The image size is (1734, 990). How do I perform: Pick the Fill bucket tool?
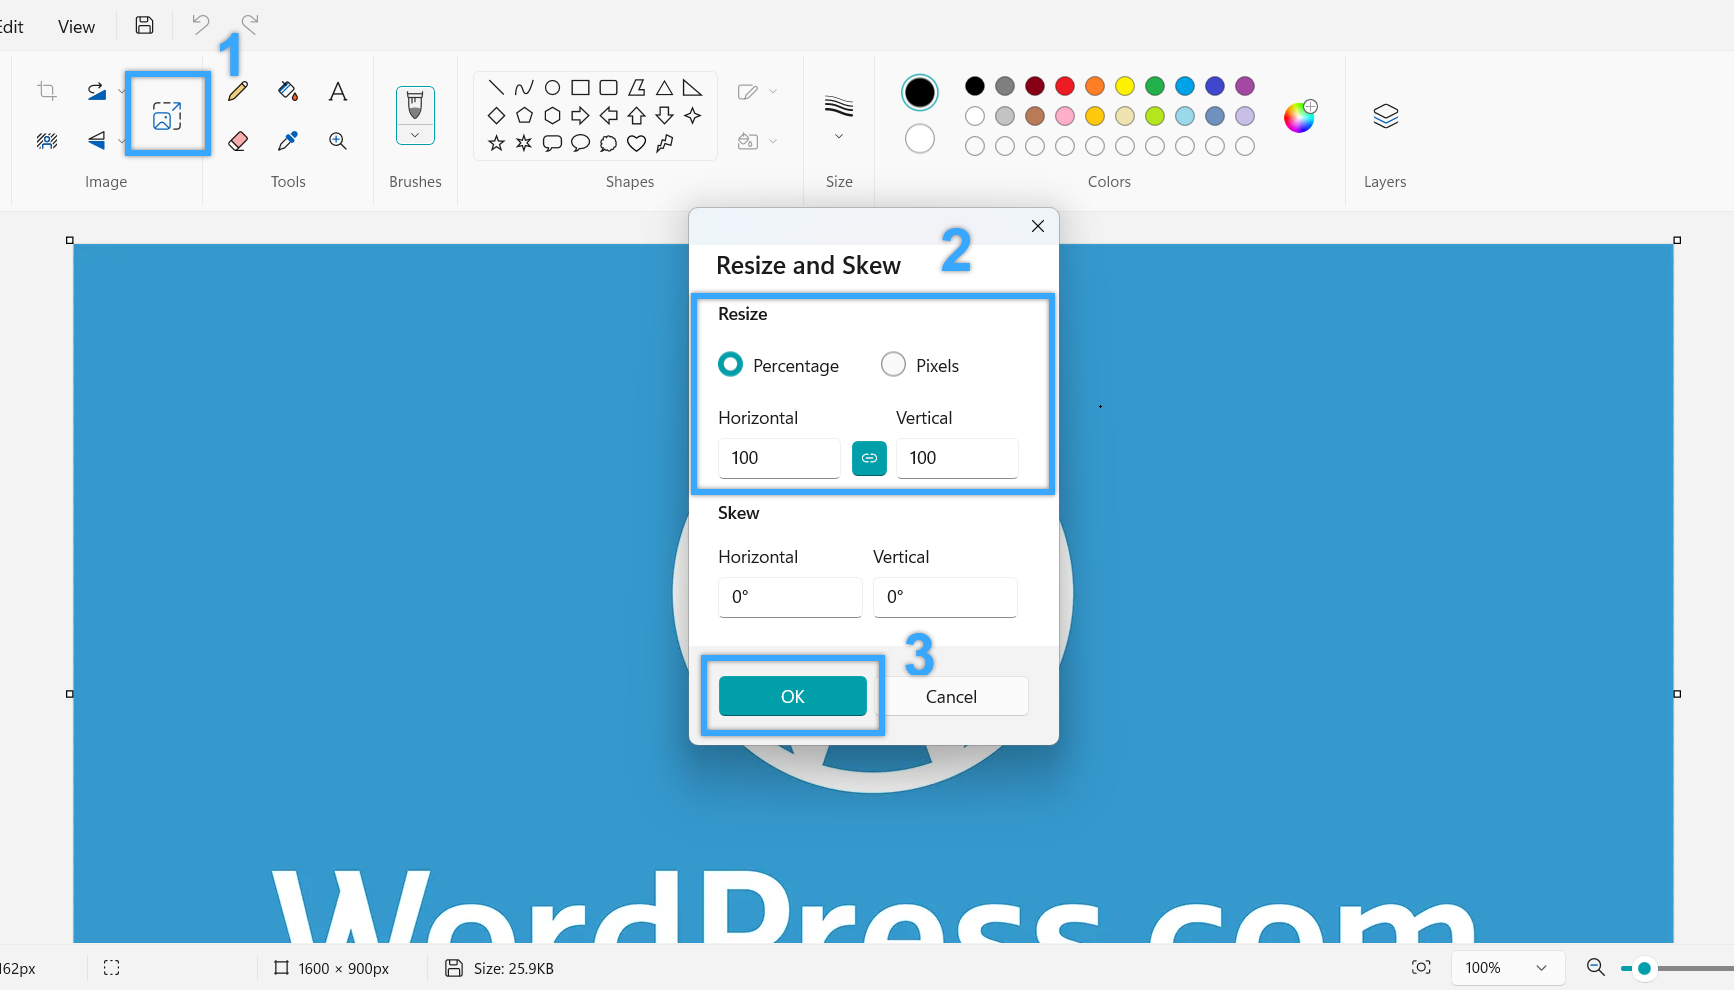pyautogui.click(x=288, y=92)
